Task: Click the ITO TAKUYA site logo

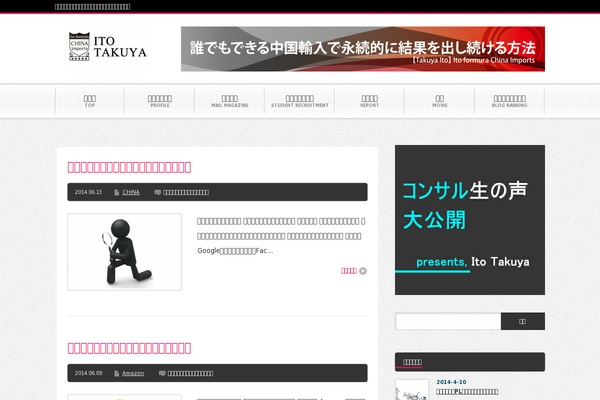Action: point(108,46)
